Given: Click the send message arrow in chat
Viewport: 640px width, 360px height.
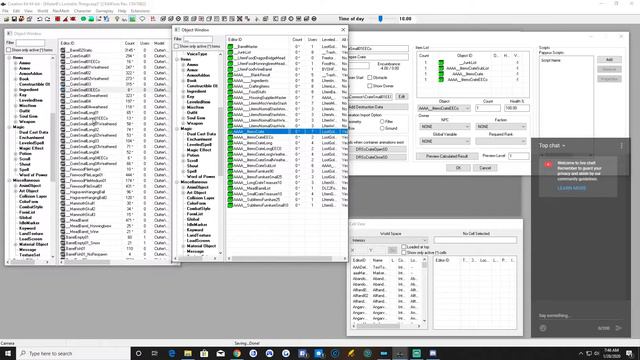Looking at the screenshot, I should (x=619, y=328).
